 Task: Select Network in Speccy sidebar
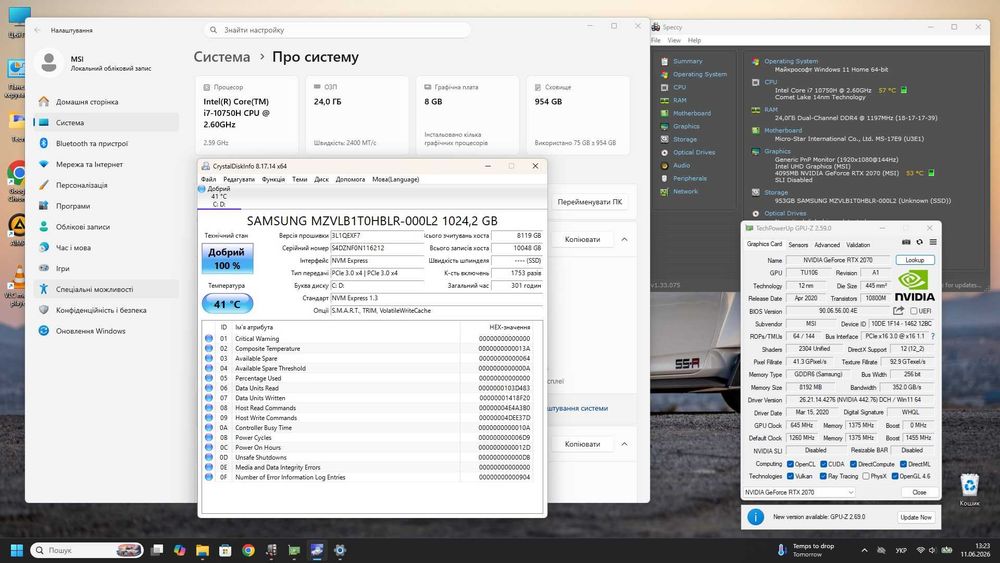686,191
